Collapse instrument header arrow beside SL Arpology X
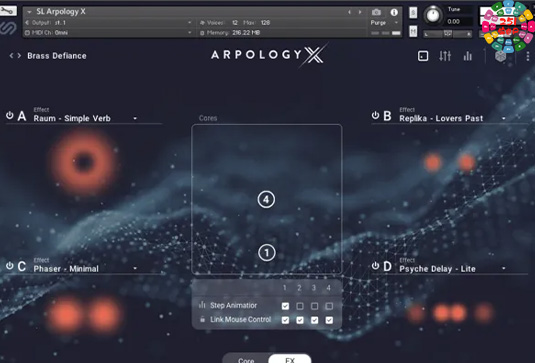The image size is (535, 363). coord(29,12)
